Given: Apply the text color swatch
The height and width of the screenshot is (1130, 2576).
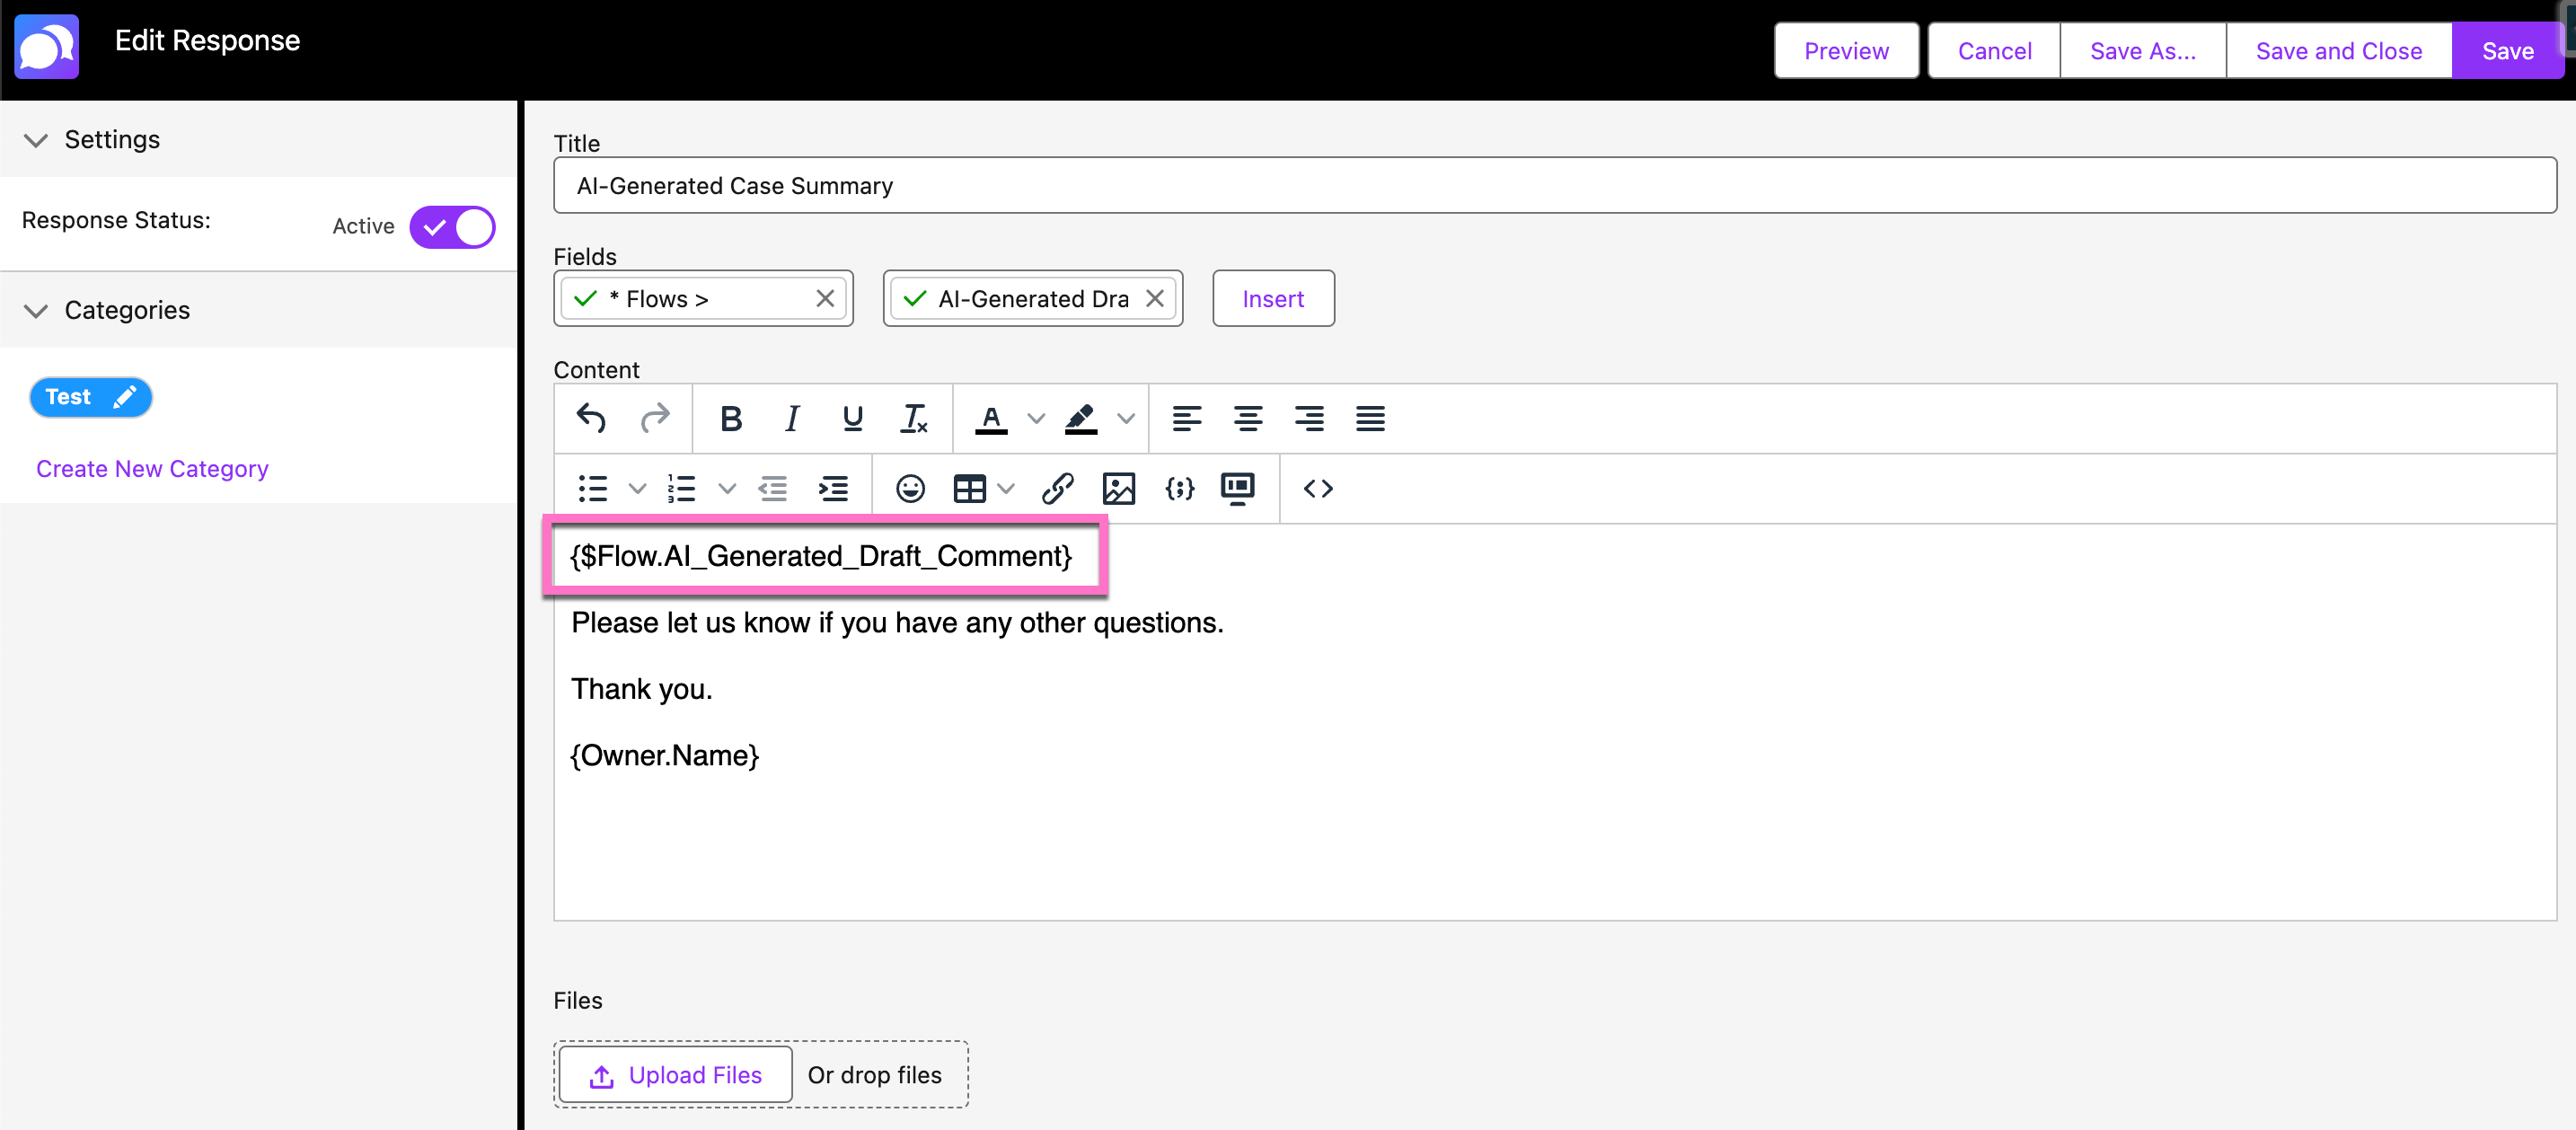Looking at the screenshot, I should tap(991, 418).
